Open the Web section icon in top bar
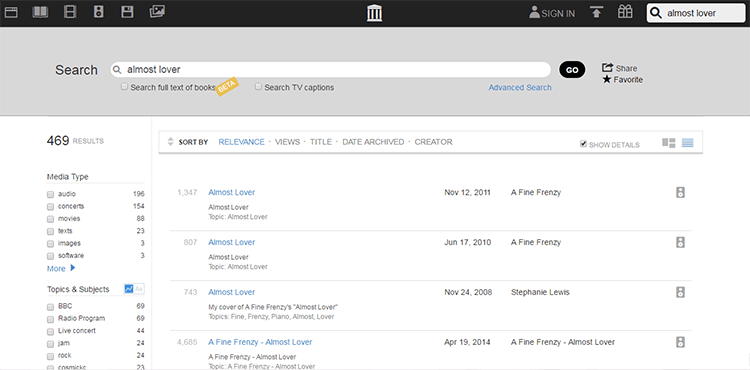Image resolution: width=750 pixels, height=370 pixels. point(11,12)
